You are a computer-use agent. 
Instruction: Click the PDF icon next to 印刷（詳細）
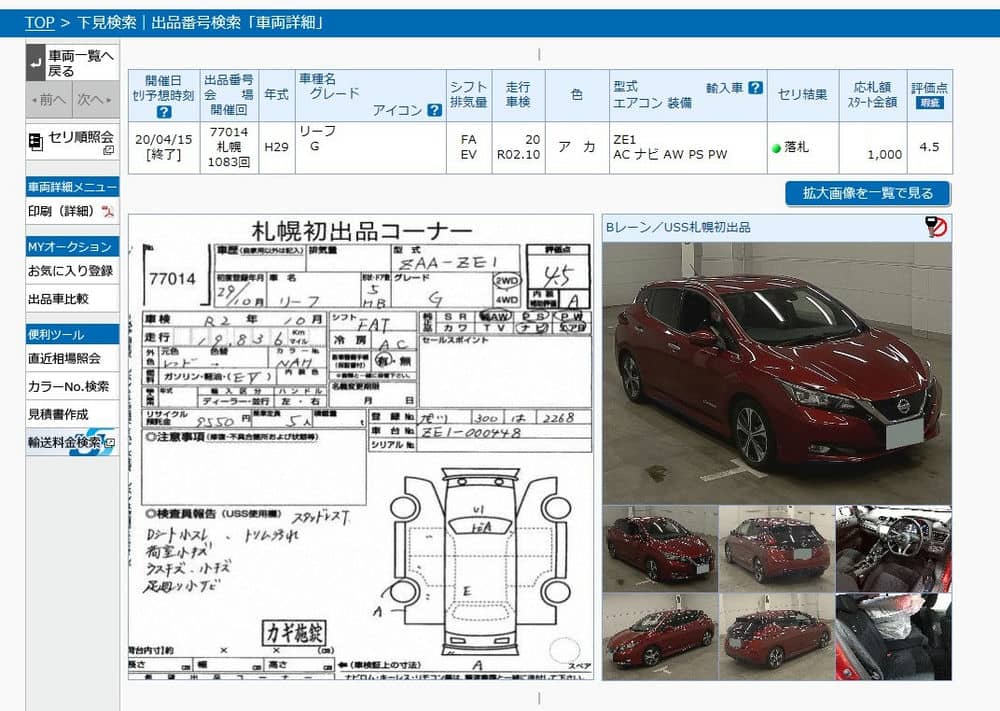pos(108,211)
